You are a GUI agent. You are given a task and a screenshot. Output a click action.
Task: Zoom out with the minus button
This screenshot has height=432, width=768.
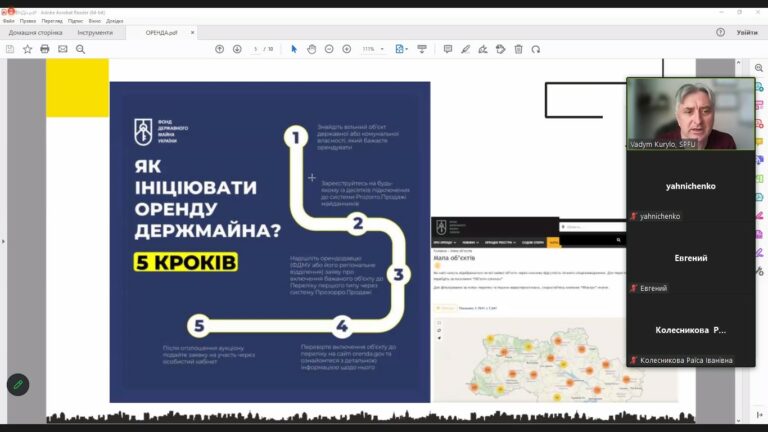click(329, 49)
